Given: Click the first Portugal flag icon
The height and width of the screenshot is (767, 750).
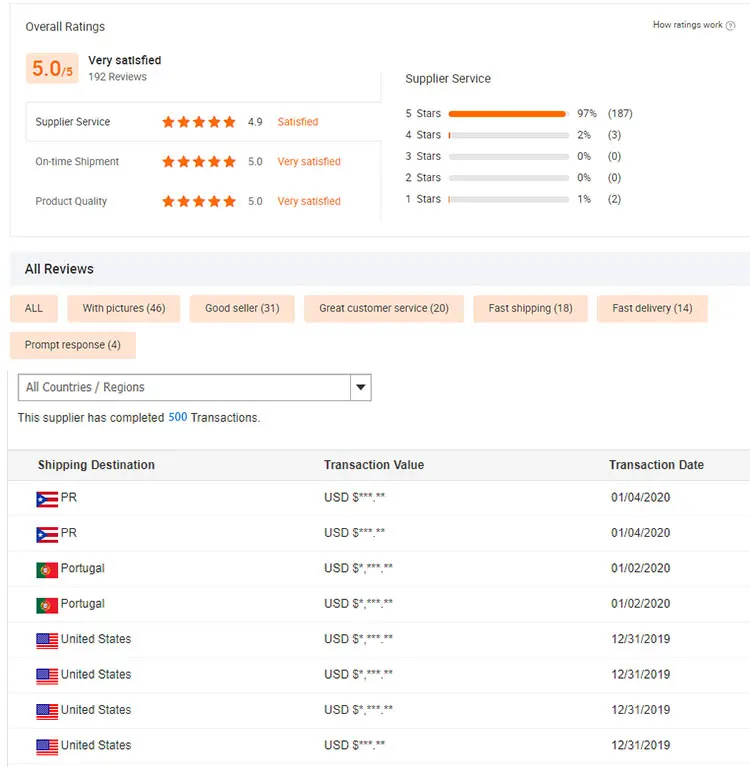Looking at the screenshot, I should [47, 569].
